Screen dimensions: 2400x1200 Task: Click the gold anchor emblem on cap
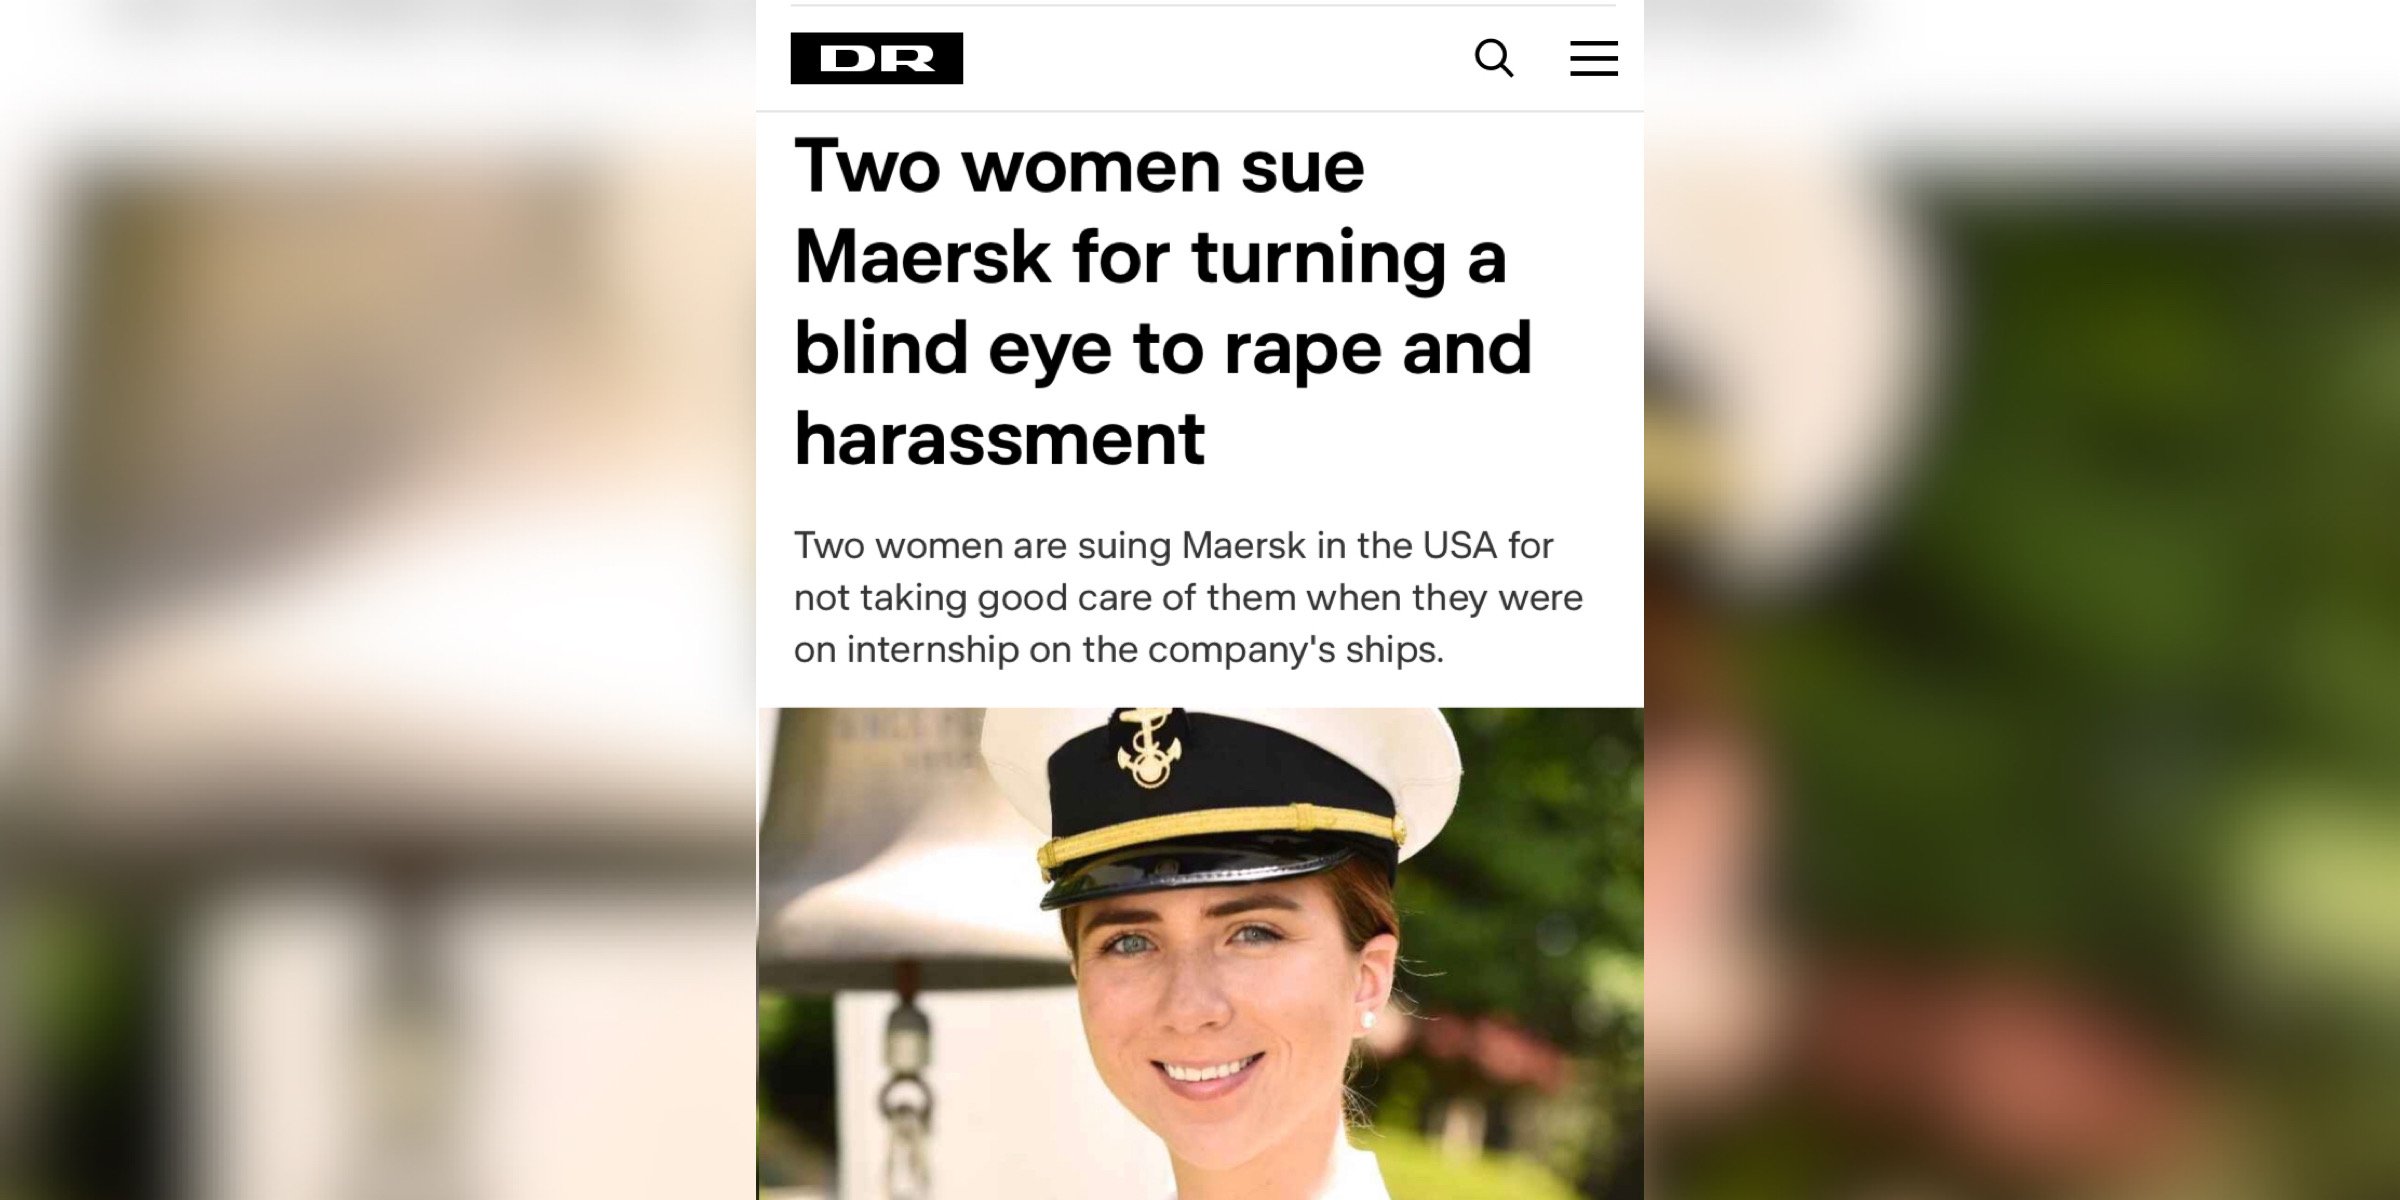coord(1150,747)
